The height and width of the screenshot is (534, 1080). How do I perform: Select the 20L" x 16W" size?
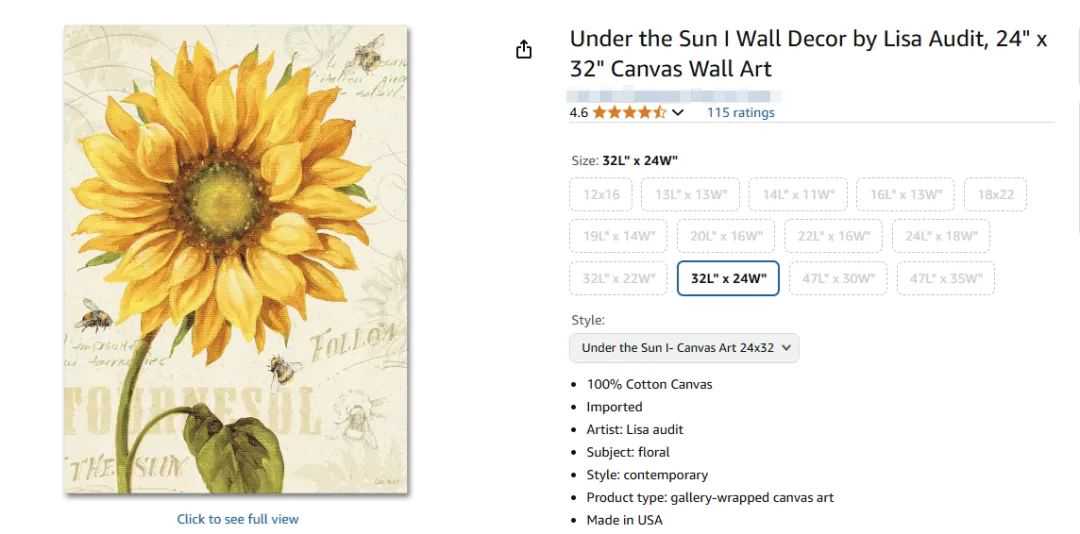[x=726, y=236]
